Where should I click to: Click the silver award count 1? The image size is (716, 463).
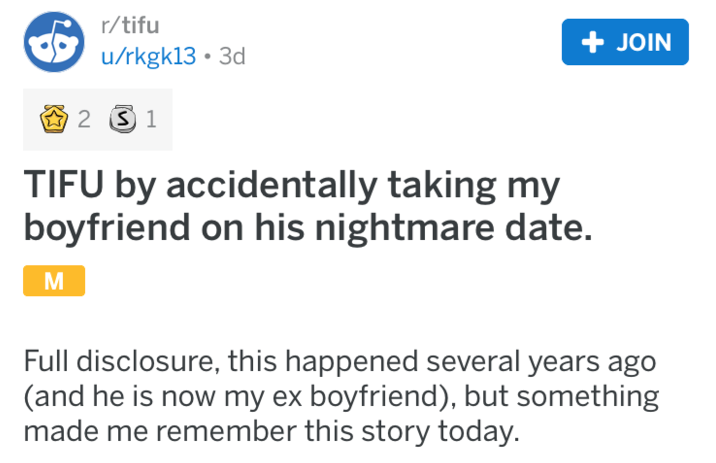tap(150, 121)
